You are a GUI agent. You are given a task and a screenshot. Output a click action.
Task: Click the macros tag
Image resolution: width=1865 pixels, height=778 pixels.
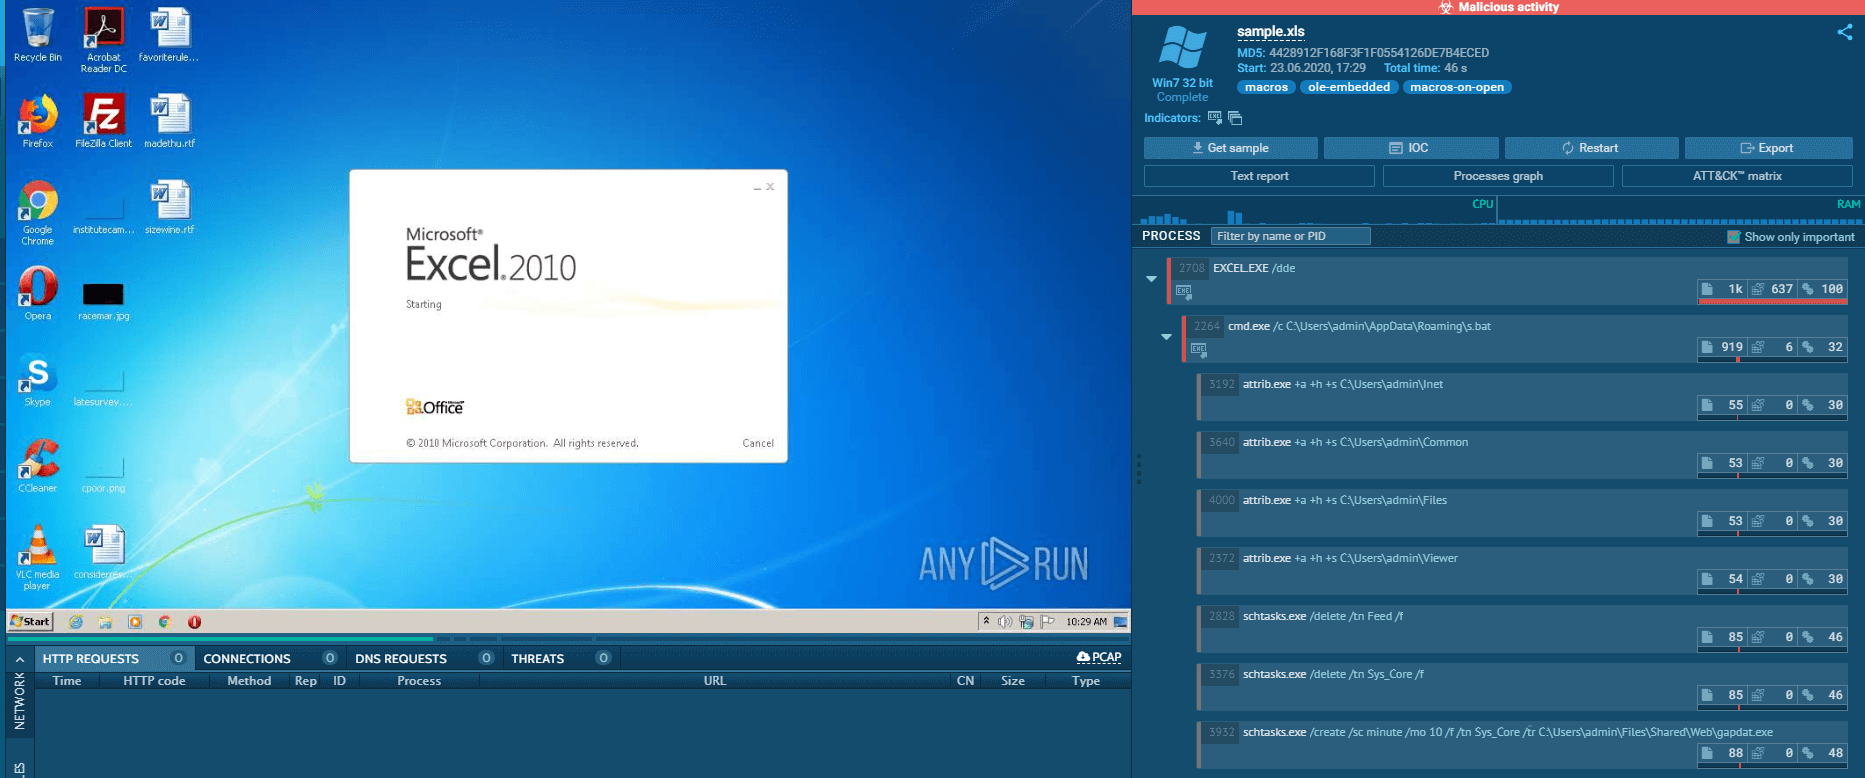(1266, 87)
